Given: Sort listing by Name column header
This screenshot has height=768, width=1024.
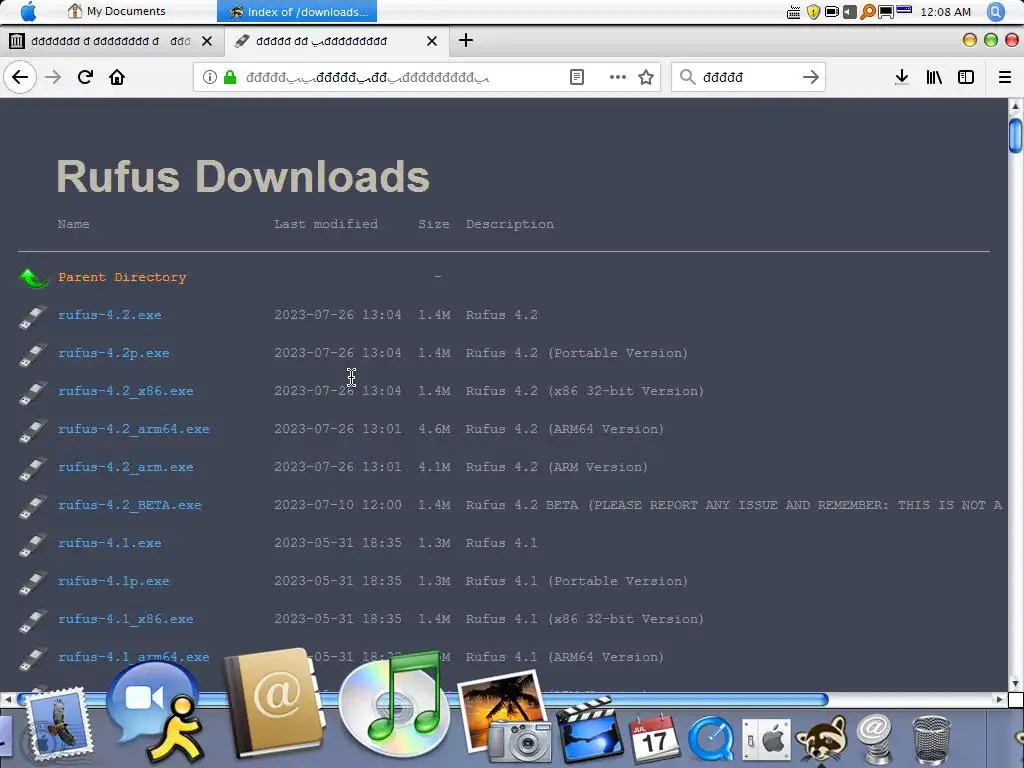Looking at the screenshot, I should (73, 224).
